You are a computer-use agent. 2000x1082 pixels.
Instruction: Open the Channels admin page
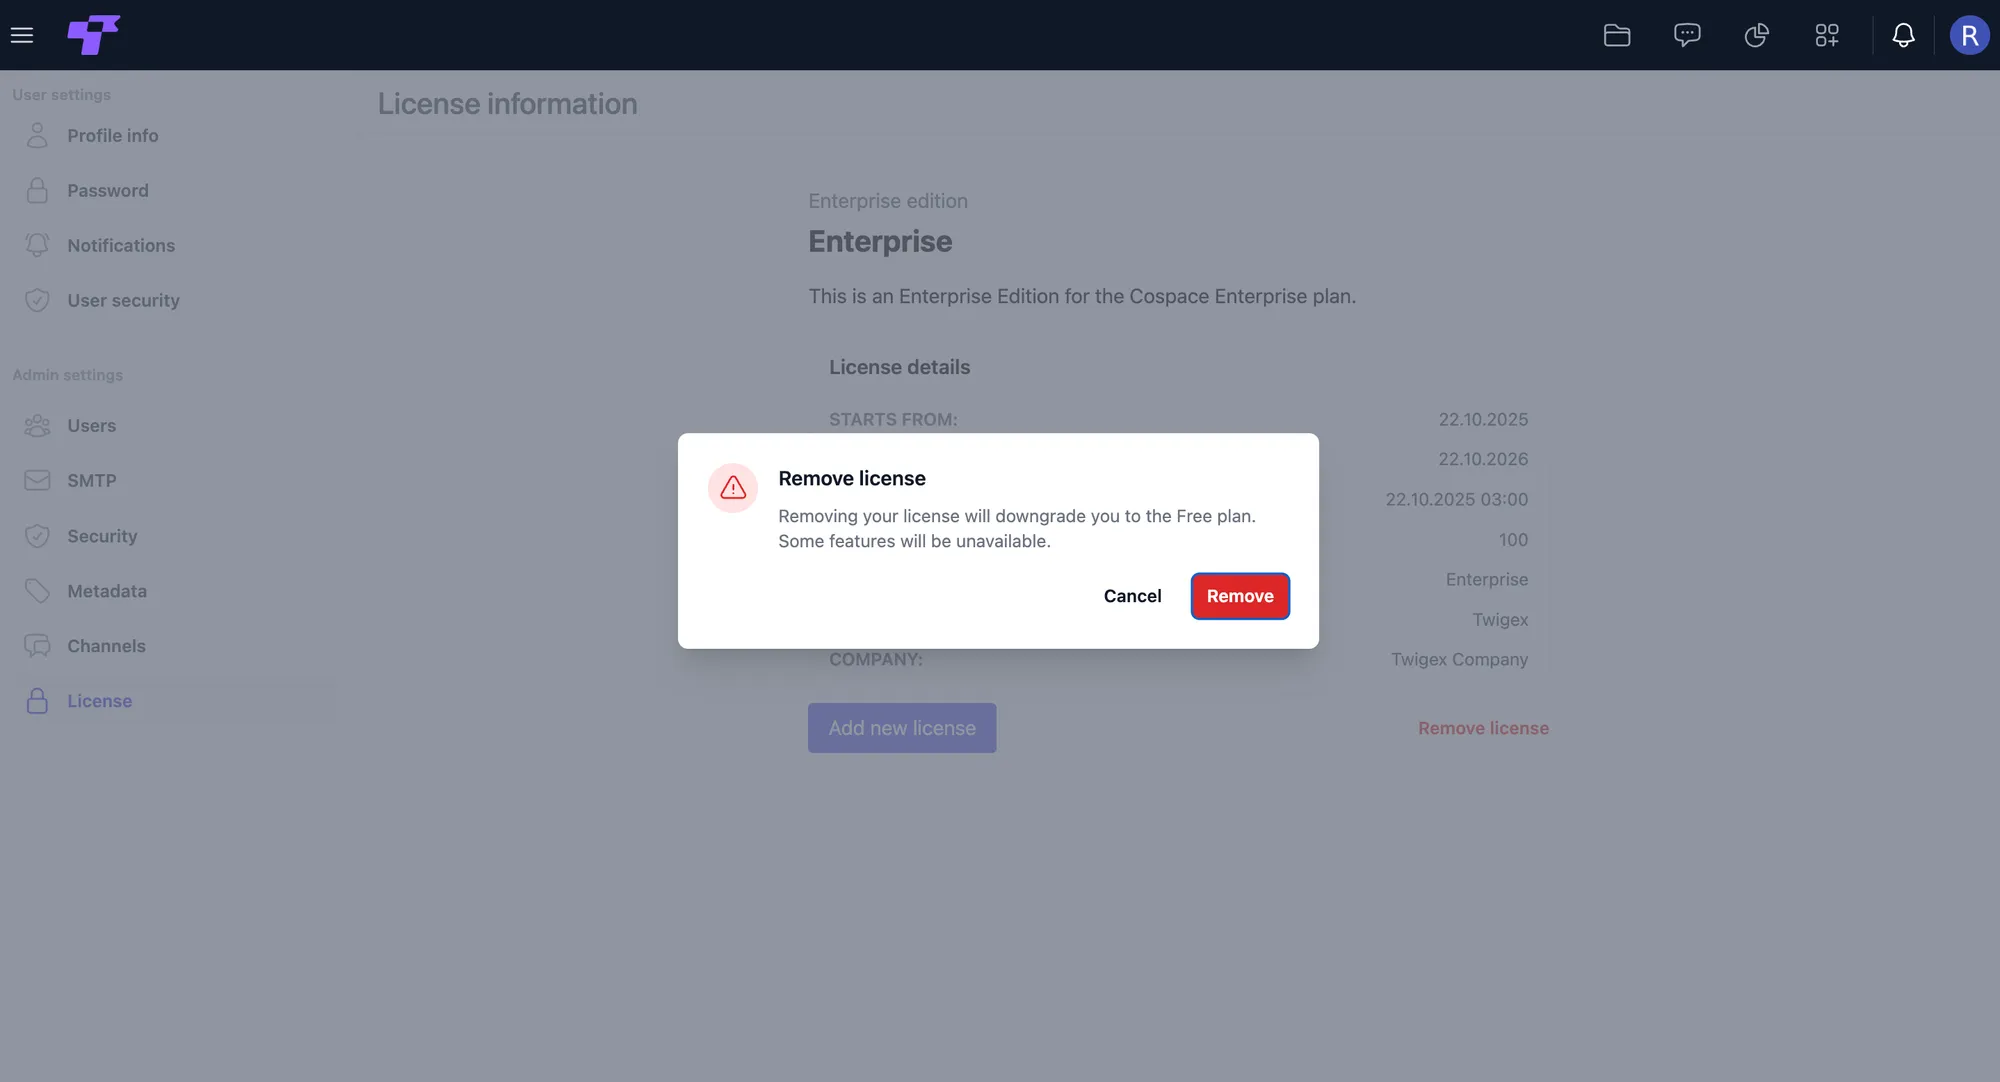(x=106, y=646)
